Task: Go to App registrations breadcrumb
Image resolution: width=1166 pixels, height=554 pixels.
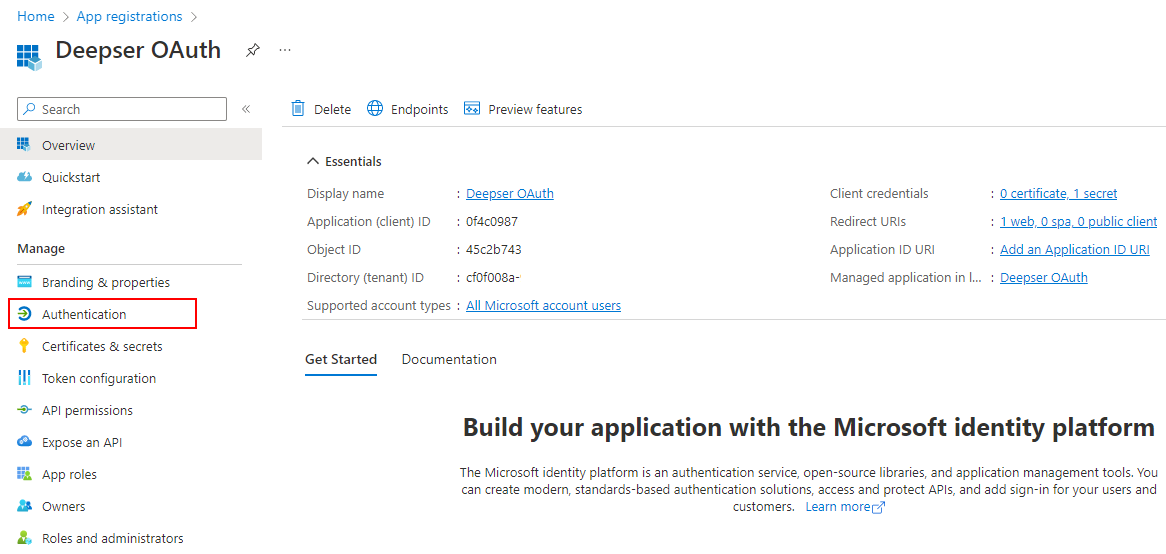Action: [129, 16]
